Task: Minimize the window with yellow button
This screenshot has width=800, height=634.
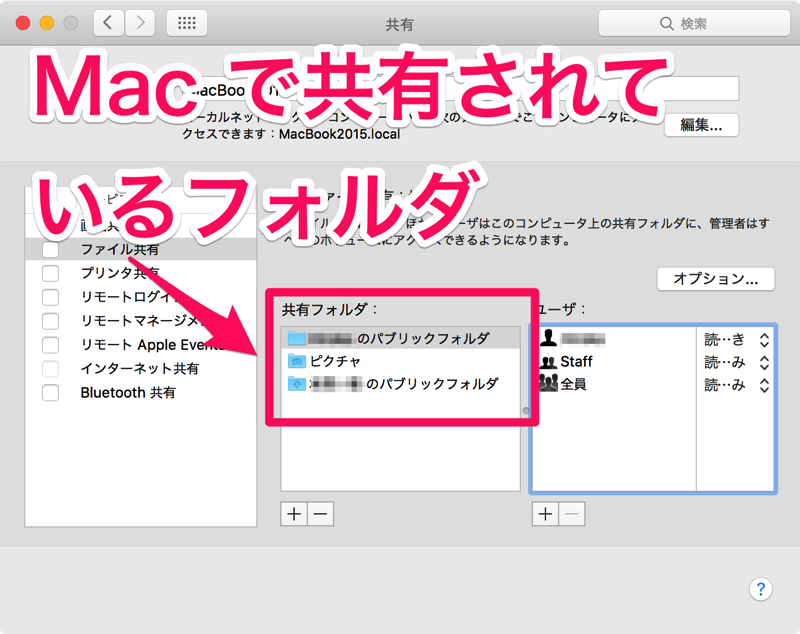Action: point(47,23)
